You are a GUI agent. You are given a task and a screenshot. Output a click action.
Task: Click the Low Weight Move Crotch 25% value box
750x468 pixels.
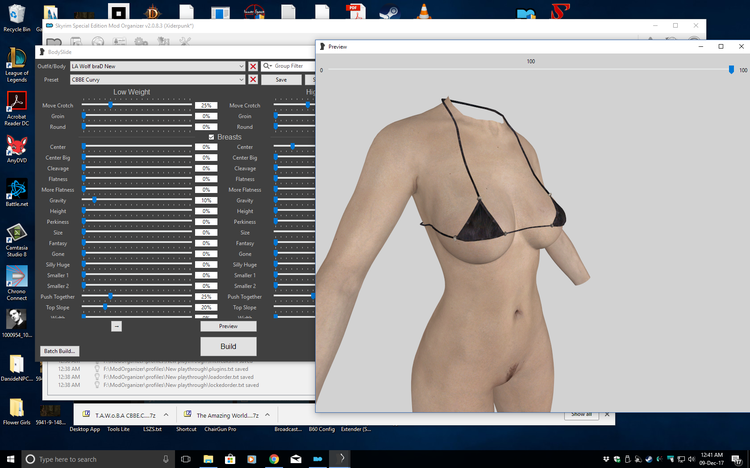pyautogui.click(x=206, y=105)
